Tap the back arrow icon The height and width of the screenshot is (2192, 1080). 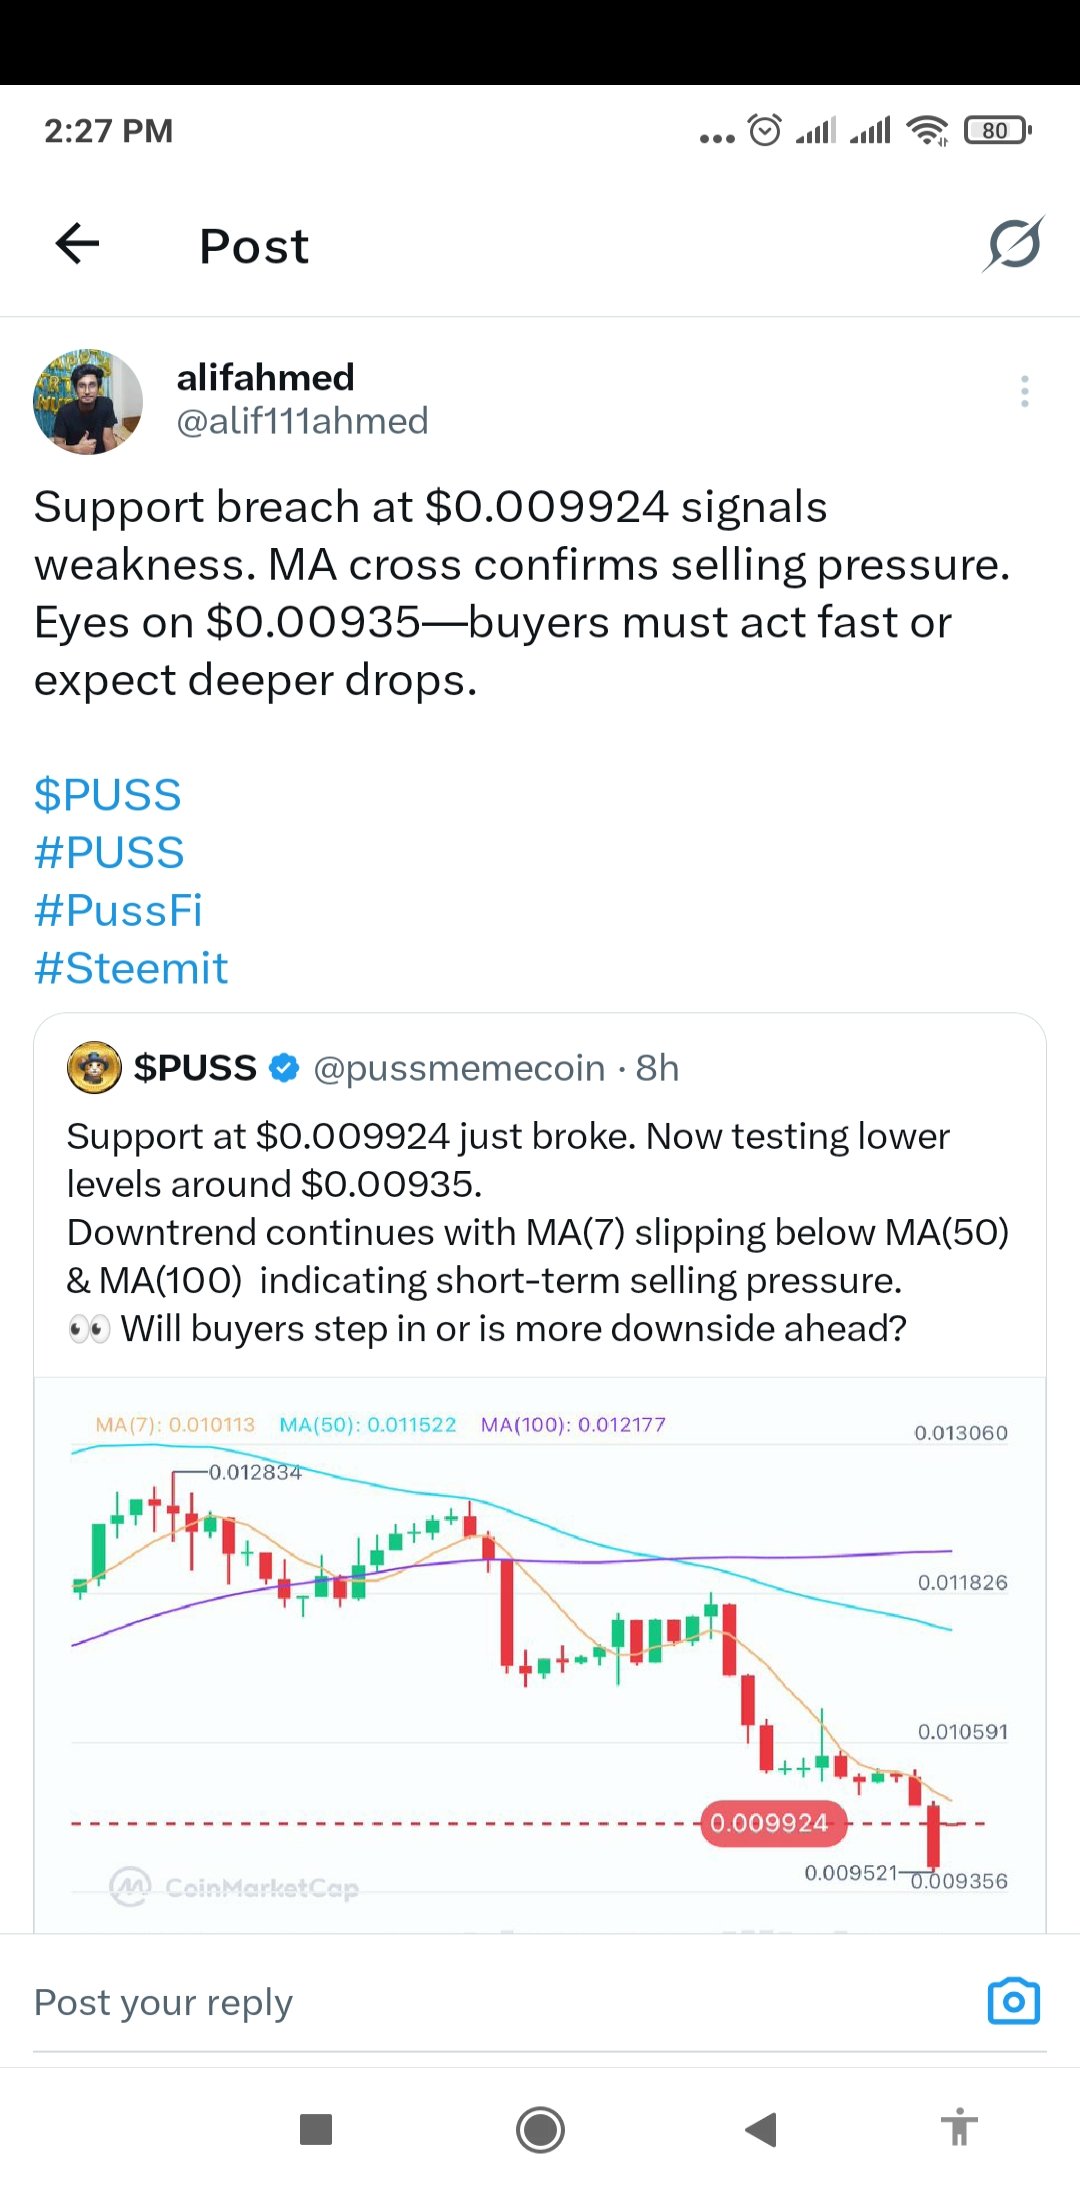point(77,243)
